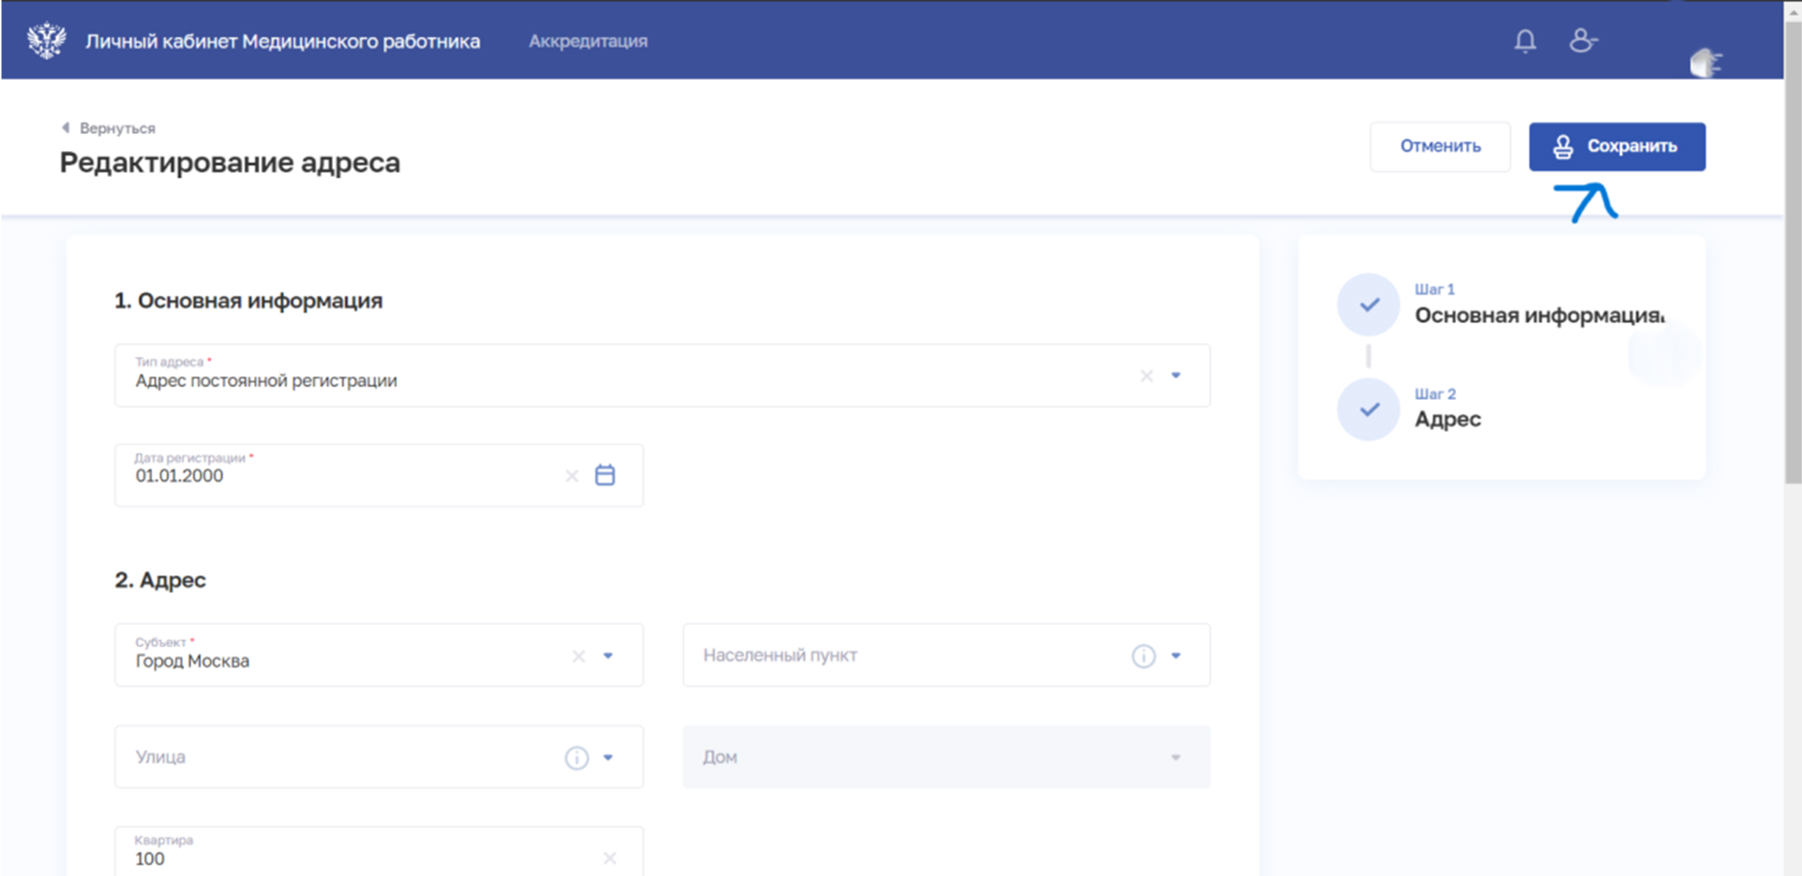Open the notifications bell
The height and width of the screenshot is (876, 1802).
1525,41
